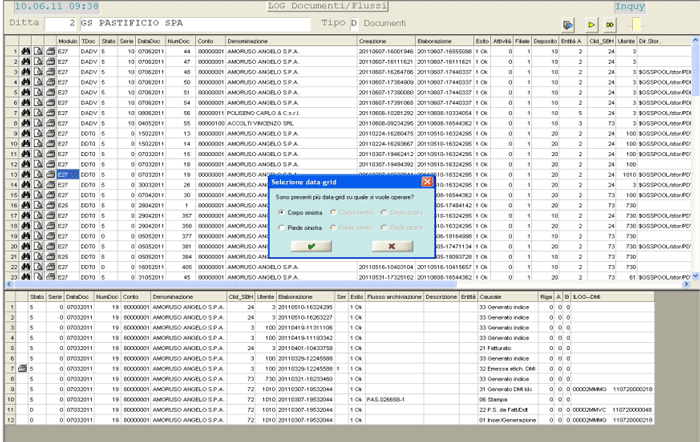
Task: Click the Elaborazione column header in upper grid
Action: pyautogui.click(x=439, y=39)
